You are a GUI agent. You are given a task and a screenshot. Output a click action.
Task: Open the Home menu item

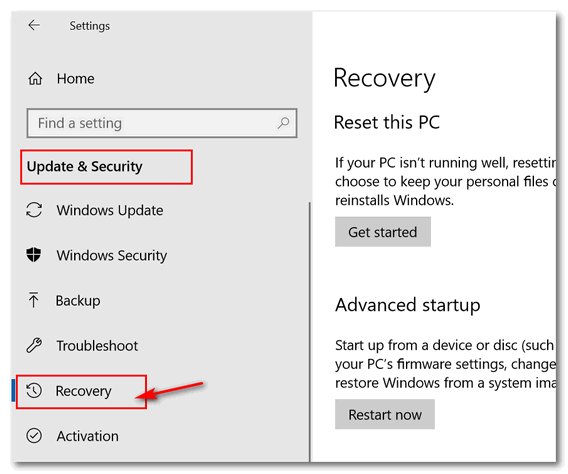(75, 79)
